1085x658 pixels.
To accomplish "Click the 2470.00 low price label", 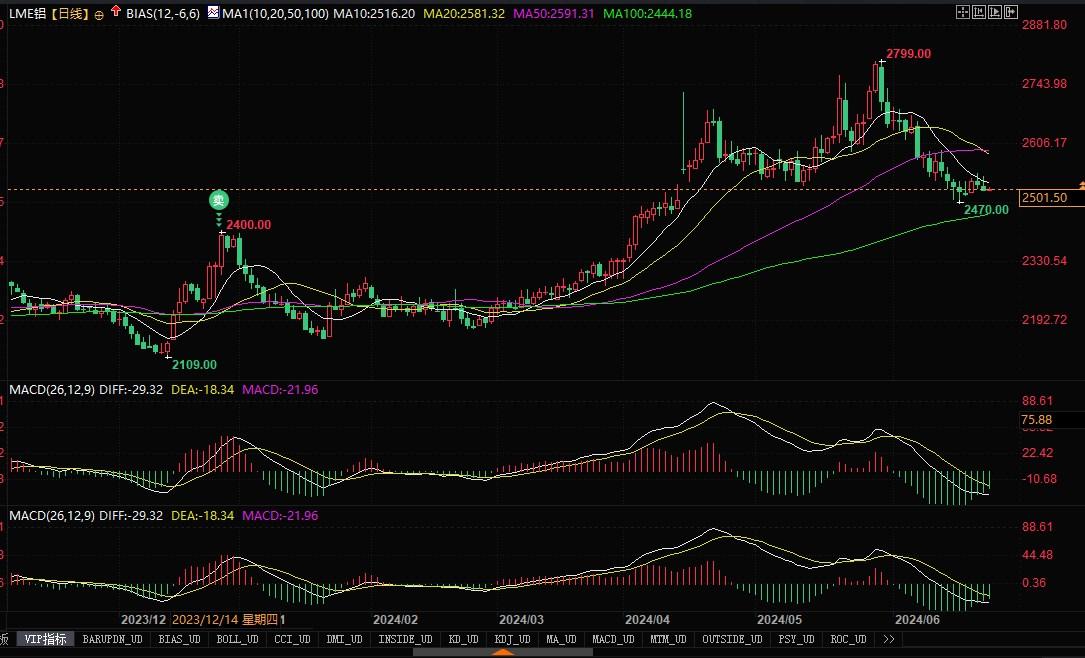I will (986, 210).
